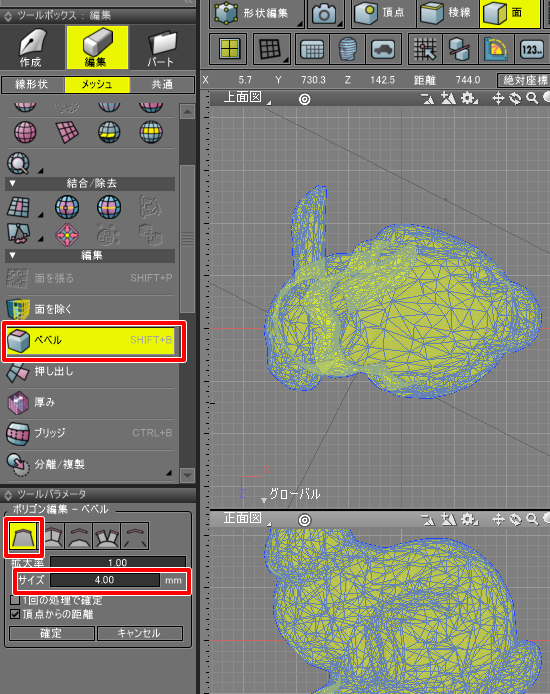Screen dimensions: 550x694
Task: Select 厚み thickness tool
Action: [x=90, y=402]
